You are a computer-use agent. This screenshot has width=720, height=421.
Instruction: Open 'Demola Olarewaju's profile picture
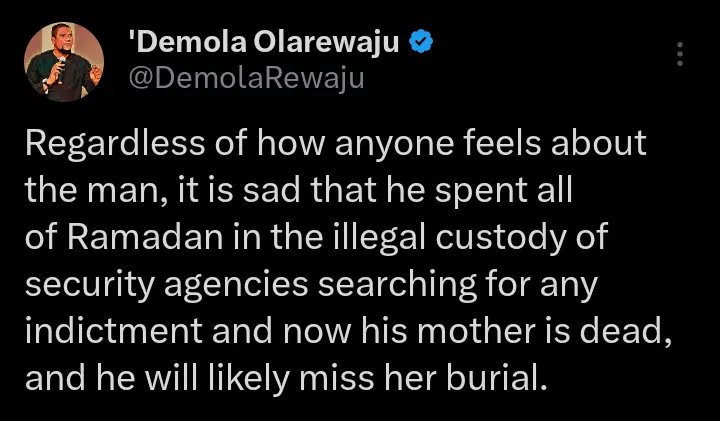click(63, 62)
